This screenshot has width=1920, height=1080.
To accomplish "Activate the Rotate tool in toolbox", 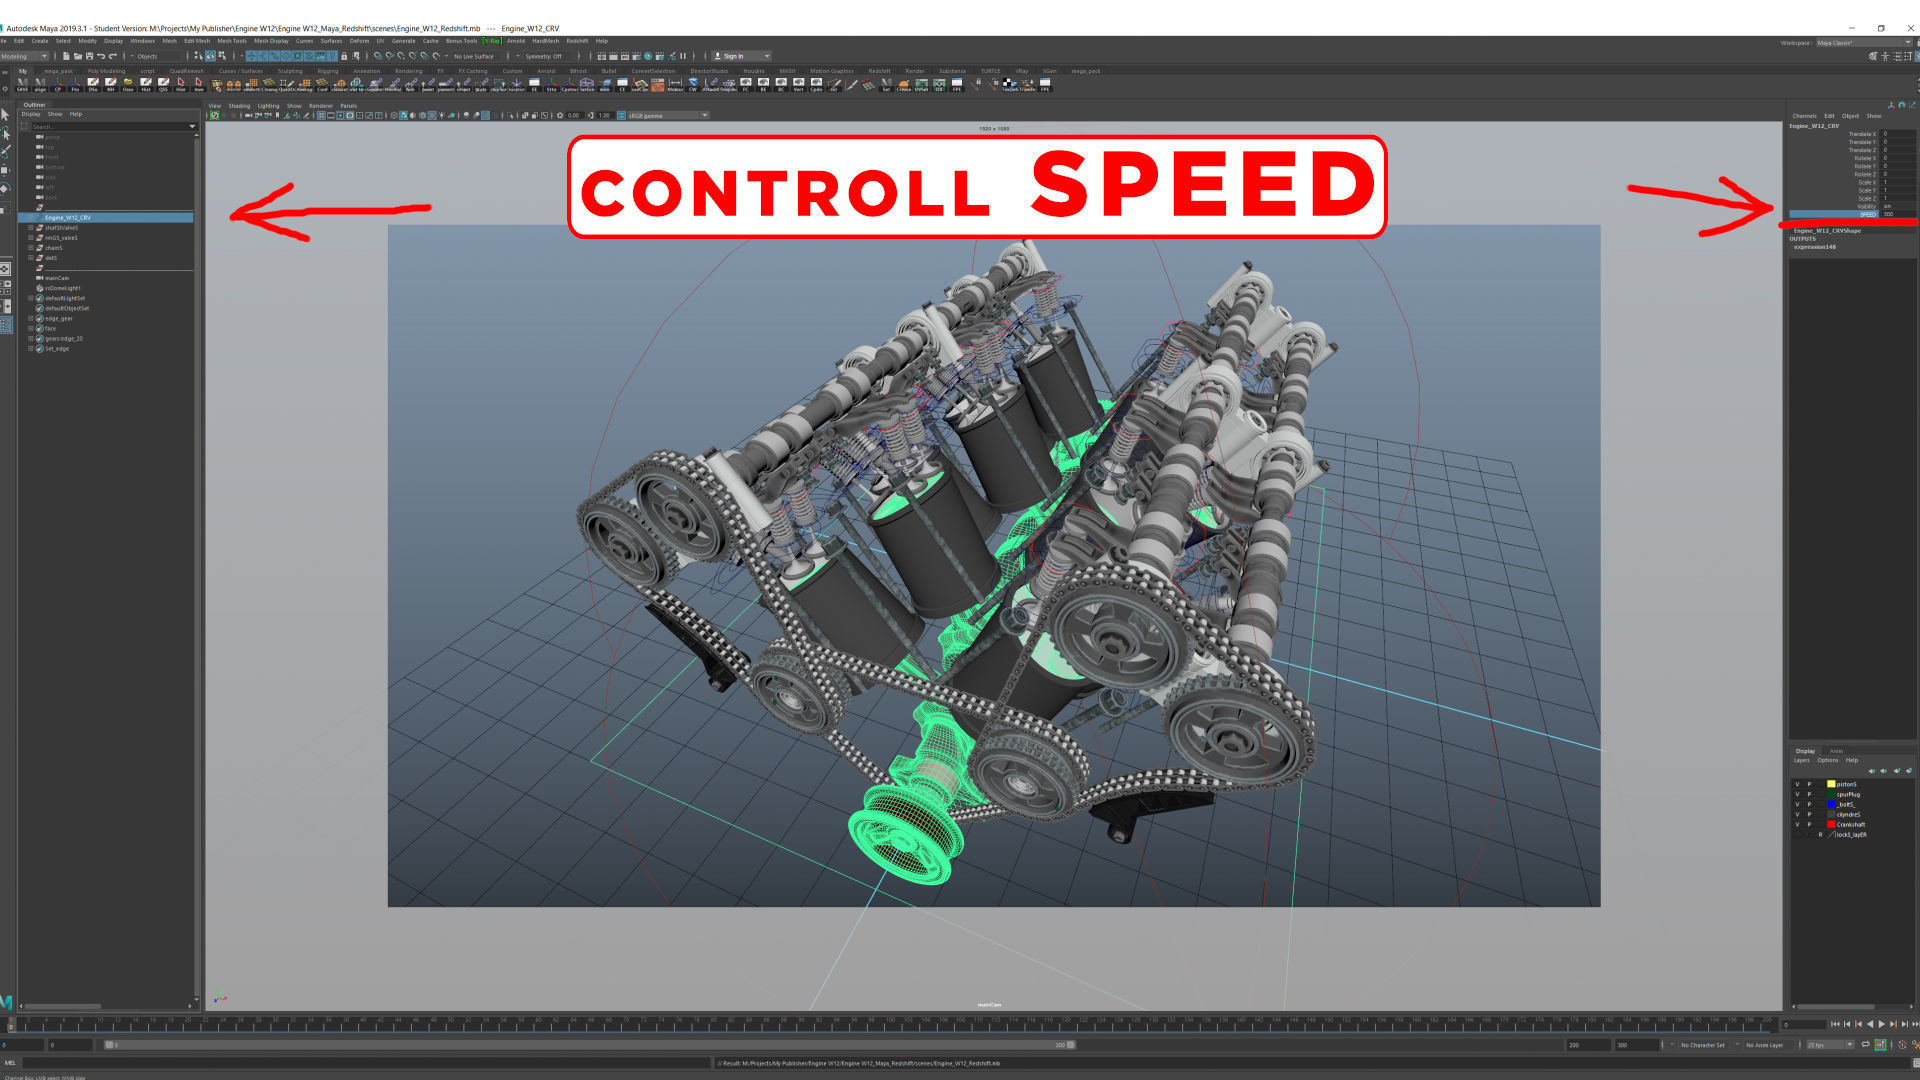I will tap(5, 188).
